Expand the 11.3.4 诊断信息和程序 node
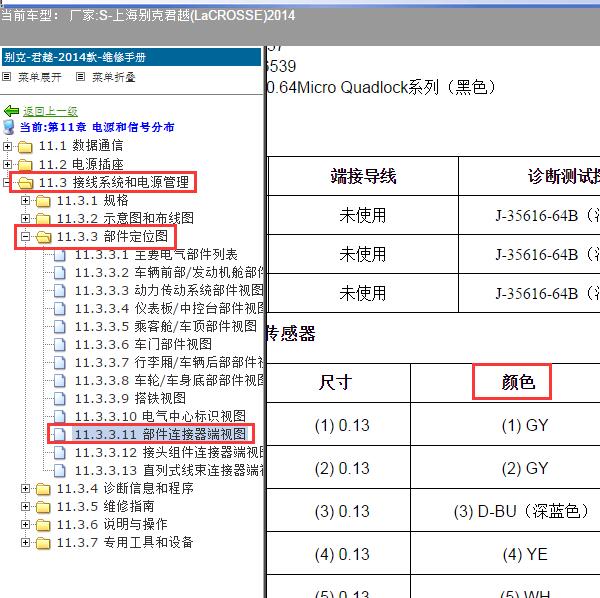This screenshot has width=600, height=598. 25,489
